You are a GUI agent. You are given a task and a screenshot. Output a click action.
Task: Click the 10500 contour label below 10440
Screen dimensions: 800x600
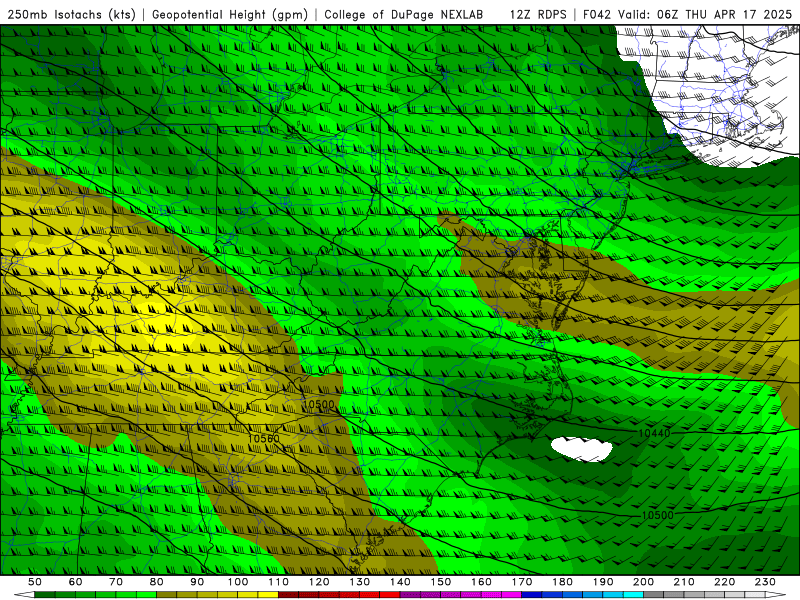pyautogui.click(x=657, y=515)
